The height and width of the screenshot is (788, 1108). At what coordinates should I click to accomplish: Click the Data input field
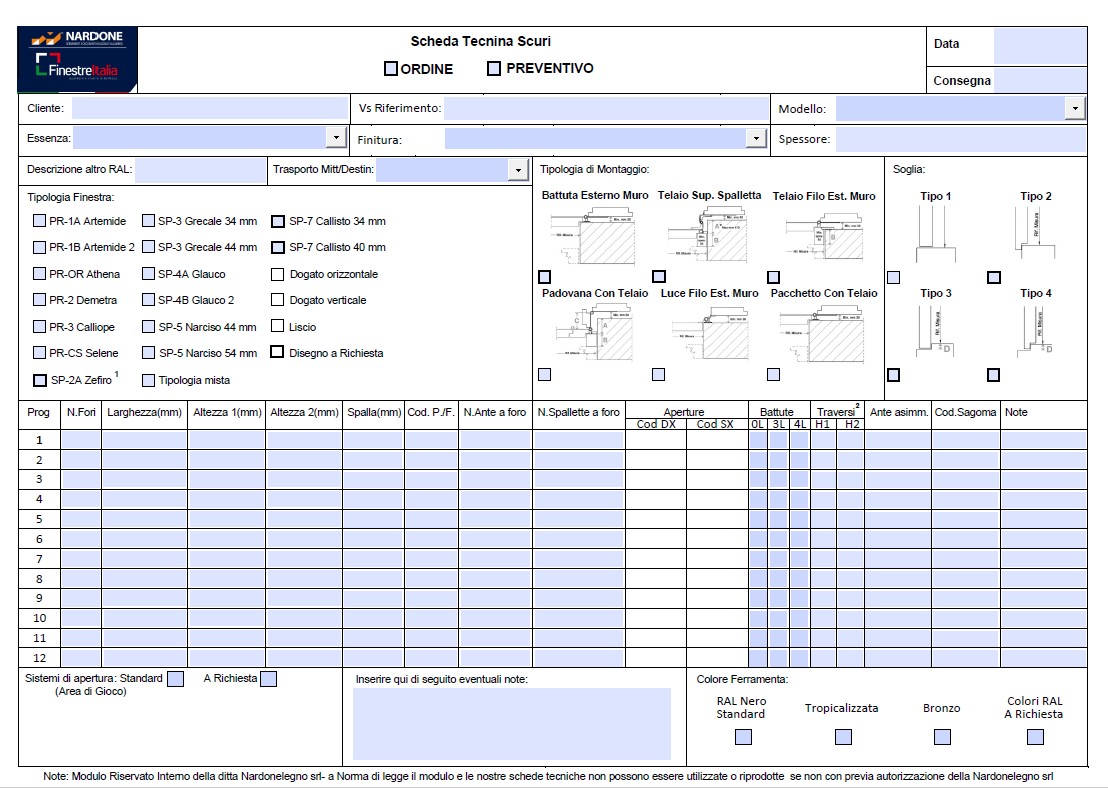click(1039, 46)
